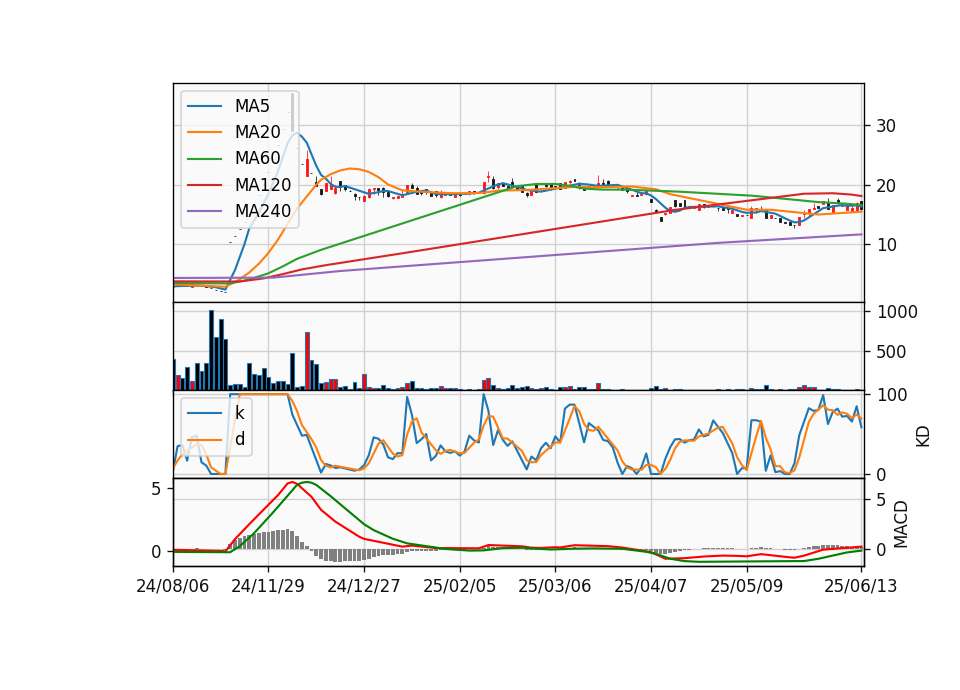Click the date label 25/05/09

[746, 586]
